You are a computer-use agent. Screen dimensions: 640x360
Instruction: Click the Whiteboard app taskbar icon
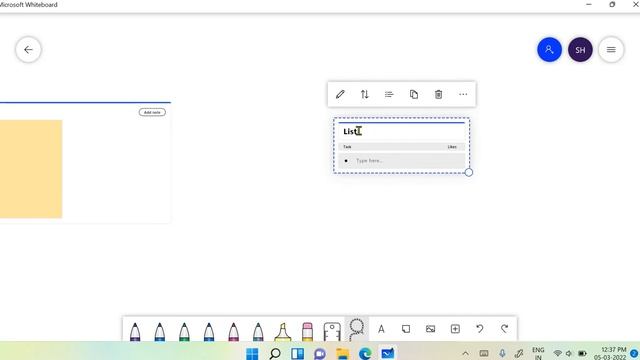click(387, 353)
